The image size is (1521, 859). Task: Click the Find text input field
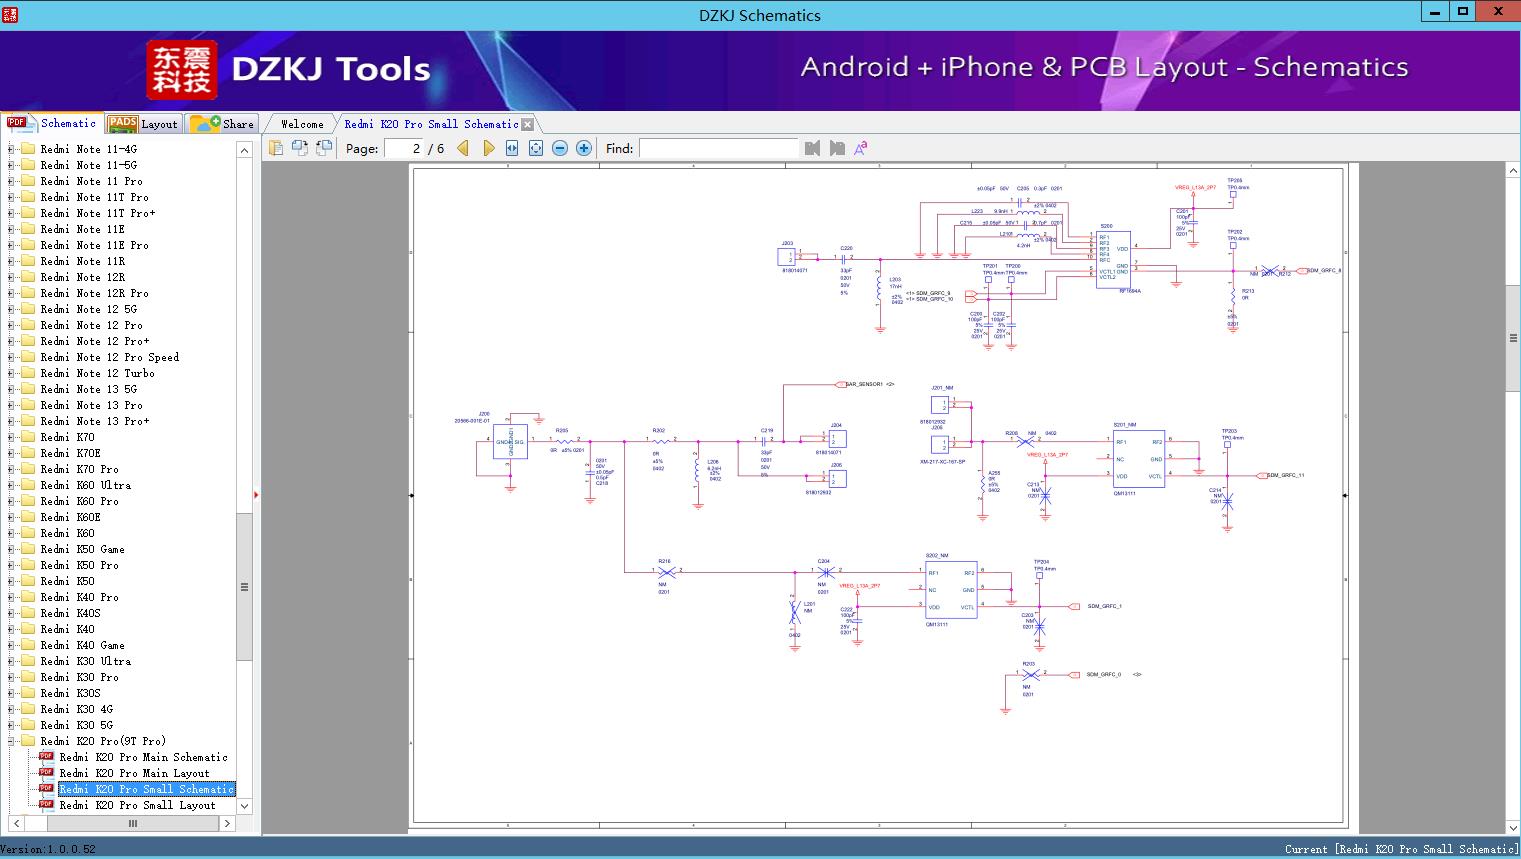click(x=718, y=148)
